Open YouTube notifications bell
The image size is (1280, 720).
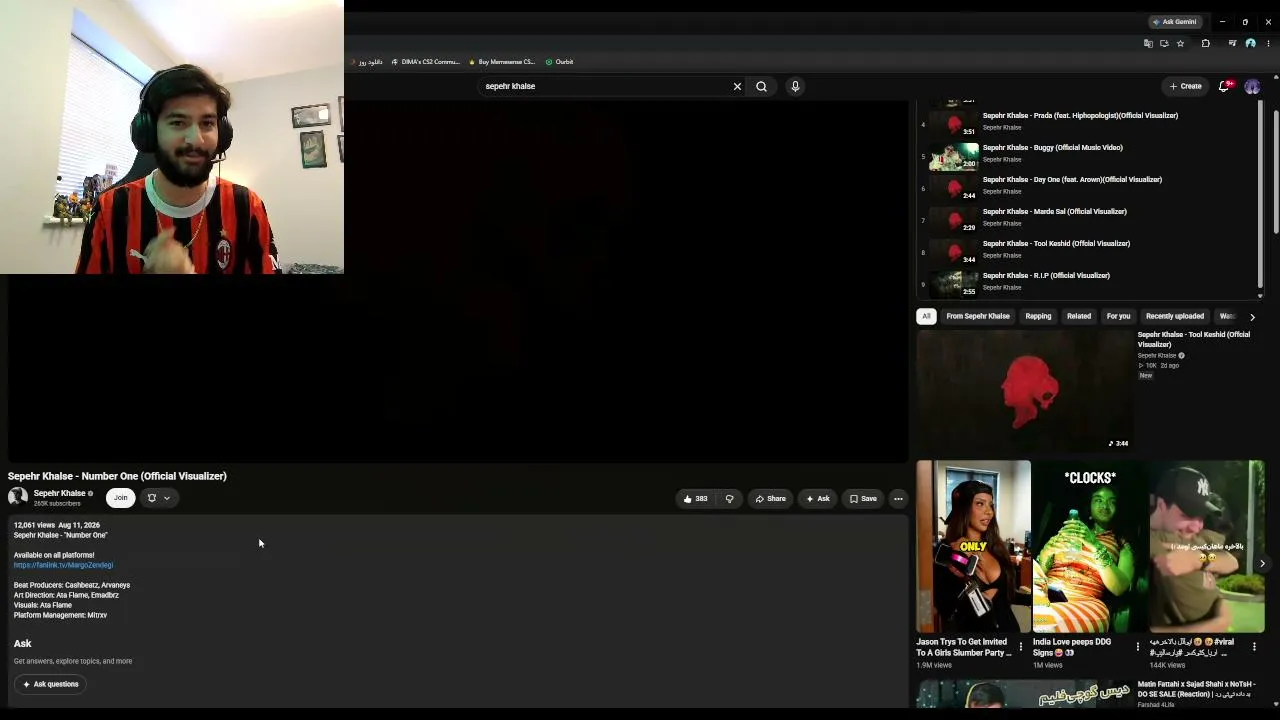click(x=1224, y=86)
